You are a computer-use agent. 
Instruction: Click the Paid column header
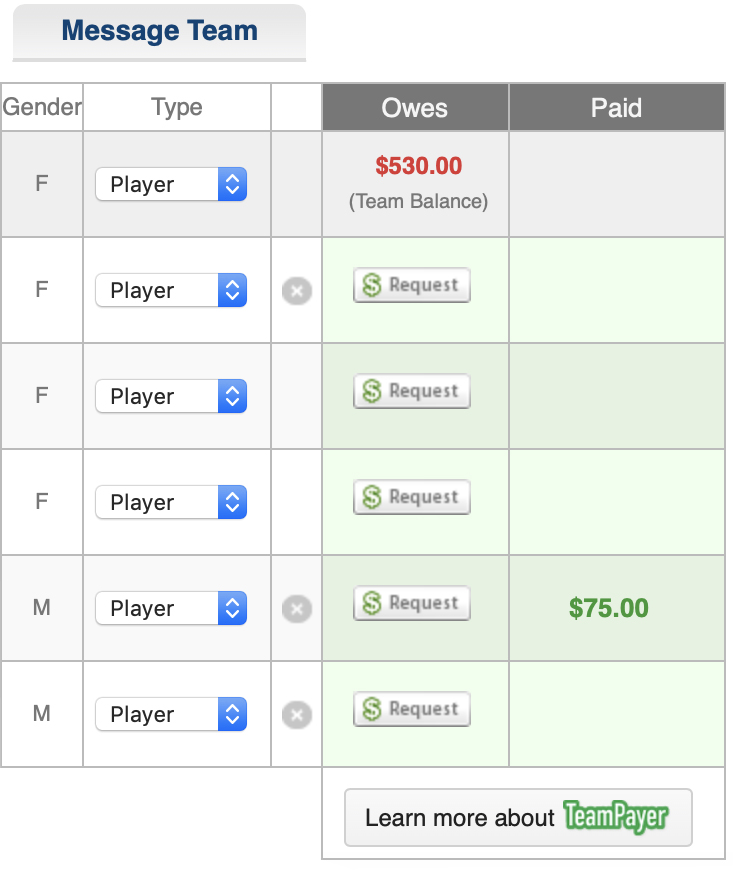[x=616, y=108]
